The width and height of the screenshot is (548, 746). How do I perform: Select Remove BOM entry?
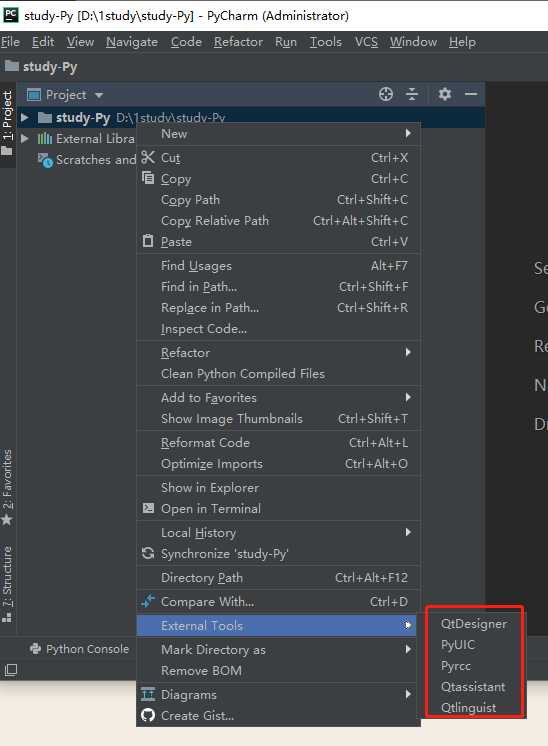click(x=278, y=670)
